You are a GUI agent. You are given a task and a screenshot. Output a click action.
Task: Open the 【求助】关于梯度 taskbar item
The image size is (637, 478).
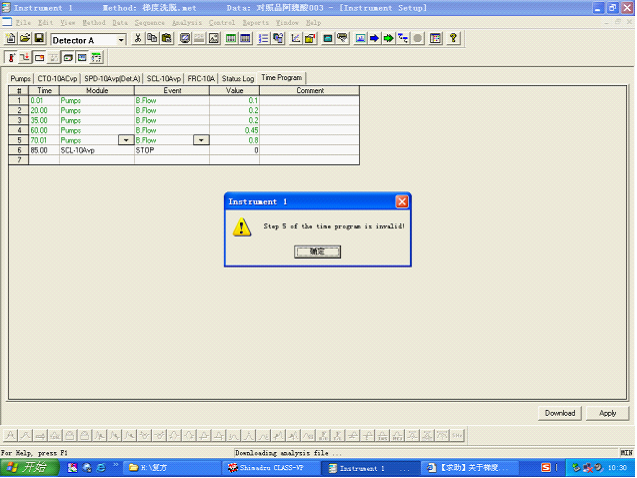coord(470,468)
